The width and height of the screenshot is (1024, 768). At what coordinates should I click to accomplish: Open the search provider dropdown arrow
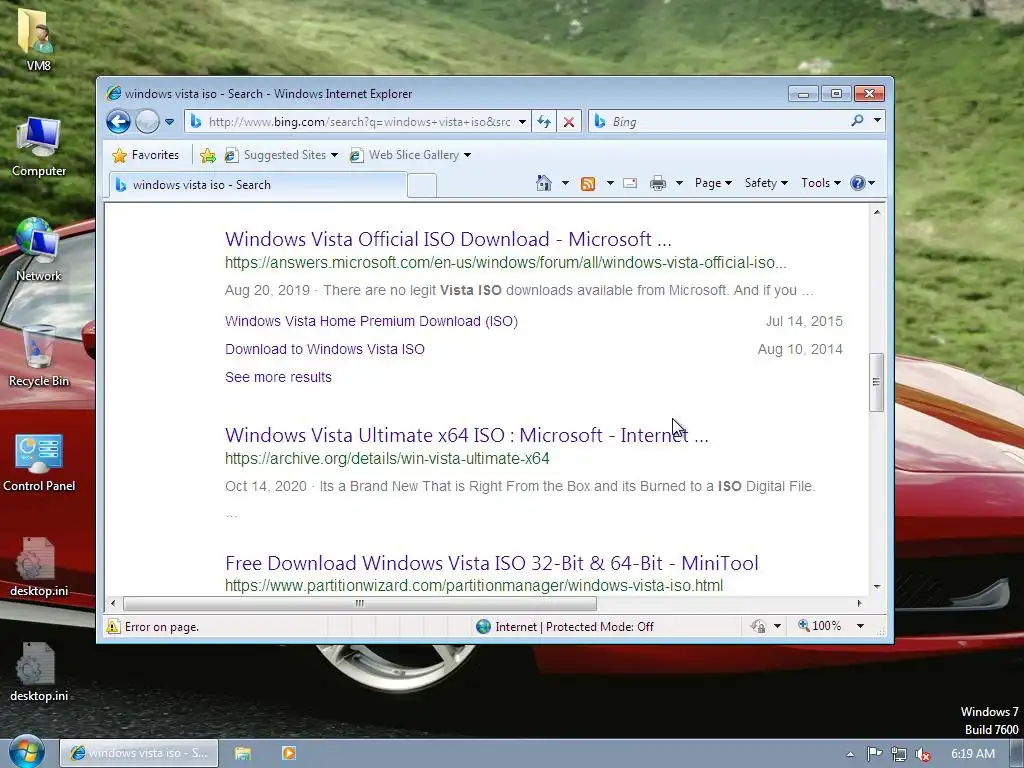coord(877,121)
